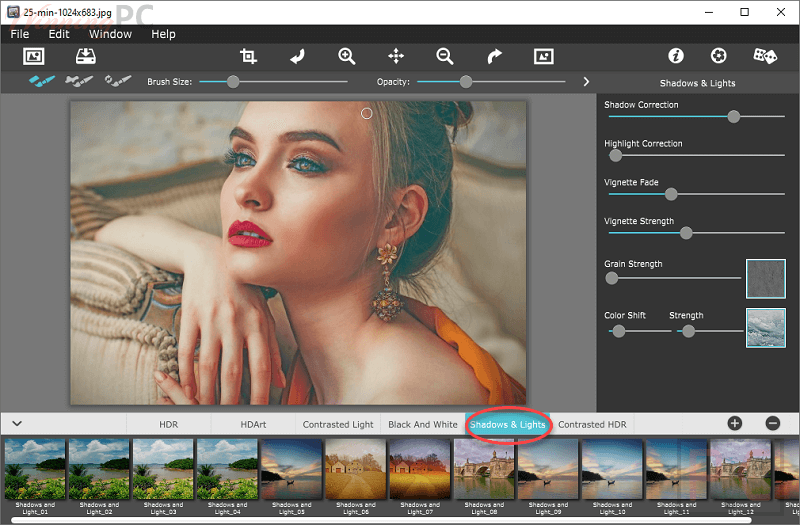Switch to the Contrasted Light tab
Screen dimensions: 800x525
[x=338, y=424]
